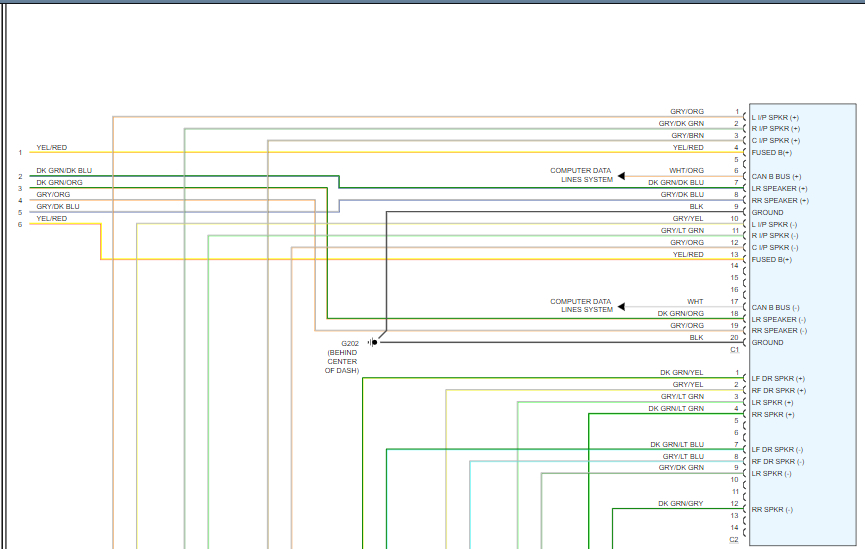Select the L I/P SPKR (+) terminal
The height and width of the screenshot is (549, 865).
pyautogui.click(x=775, y=117)
